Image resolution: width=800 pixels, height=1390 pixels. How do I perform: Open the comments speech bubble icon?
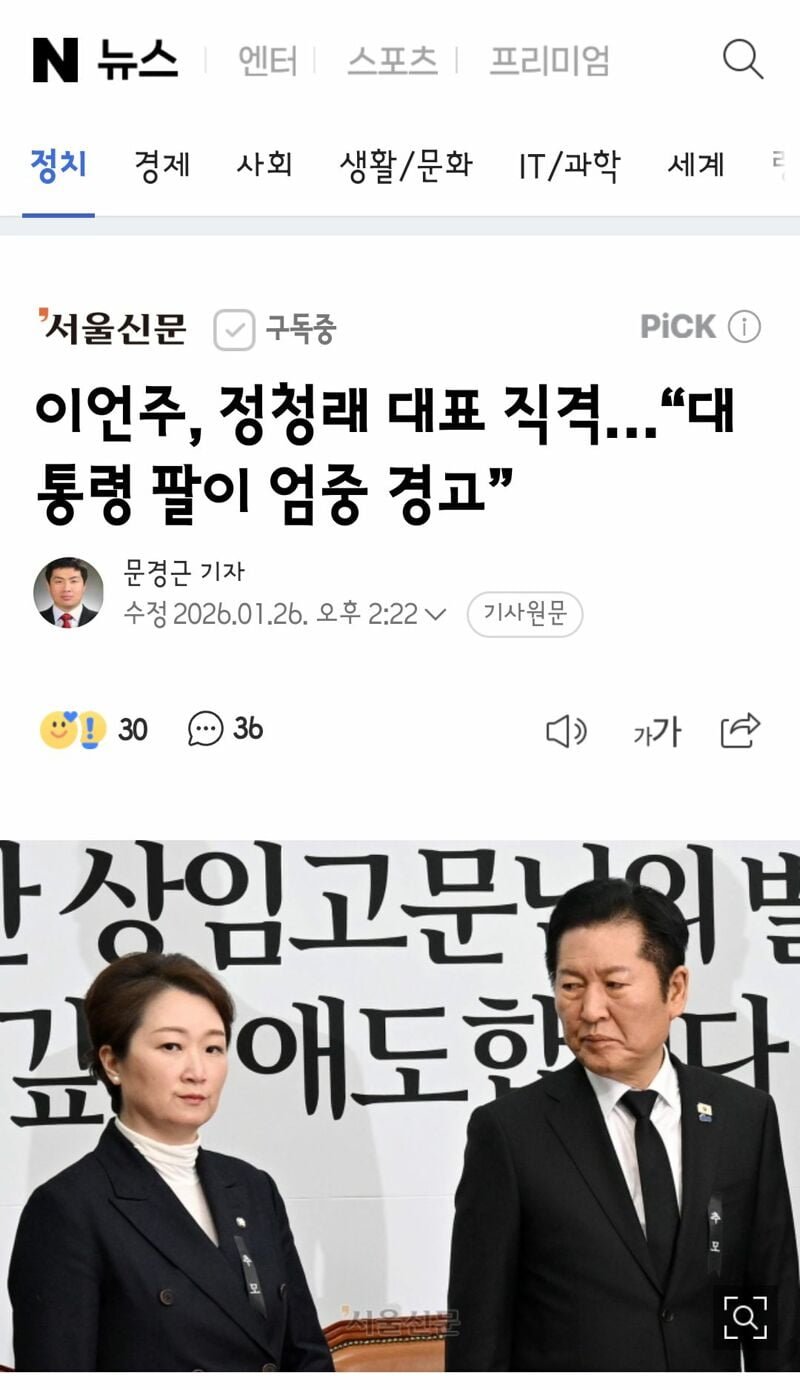[x=205, y=729]
